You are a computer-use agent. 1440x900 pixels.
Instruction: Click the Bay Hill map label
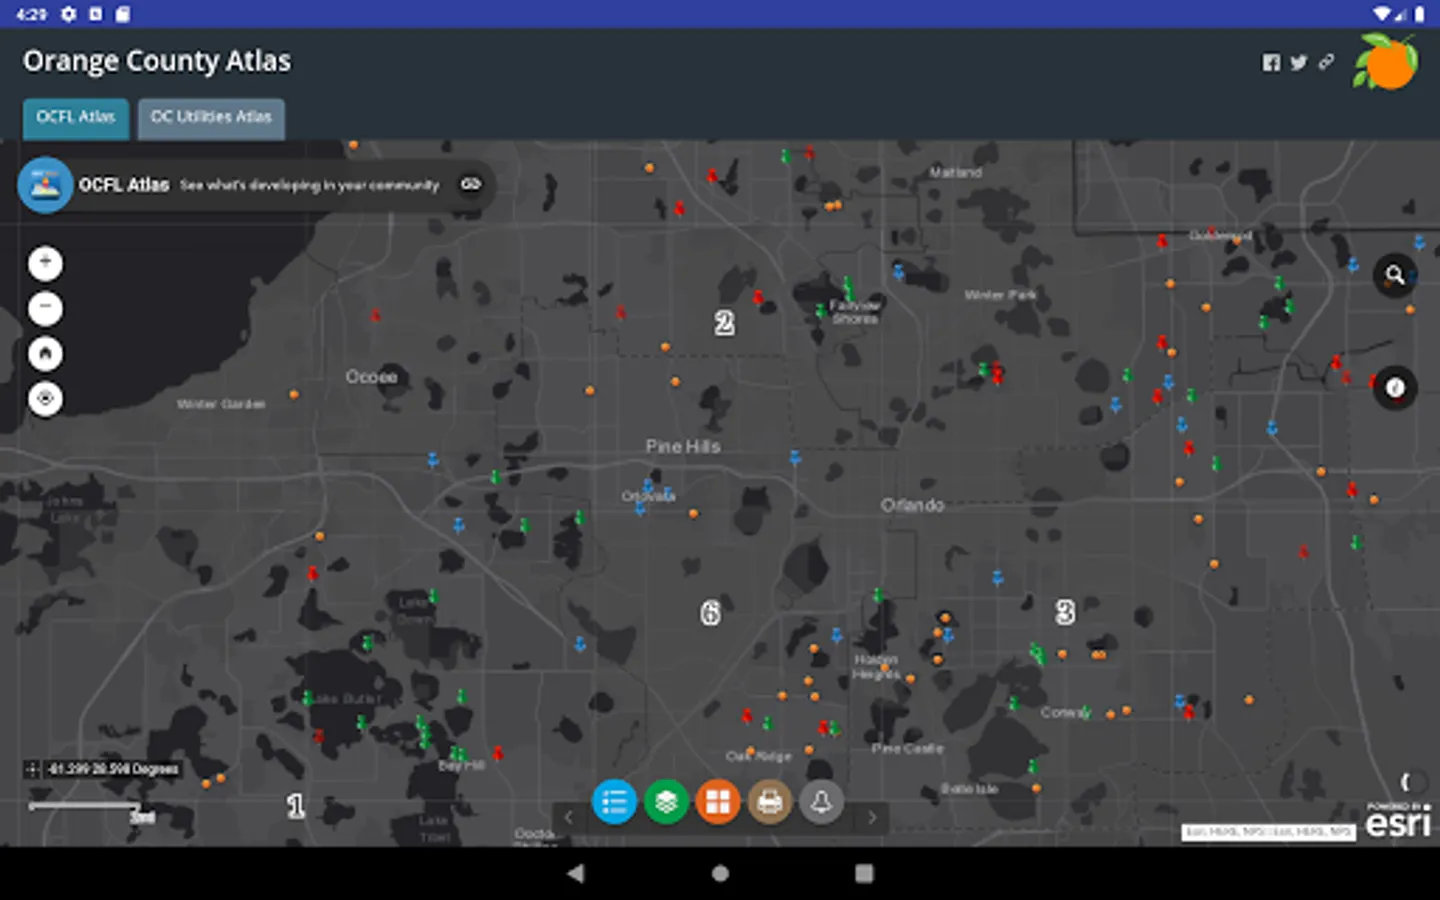point(461,765)
